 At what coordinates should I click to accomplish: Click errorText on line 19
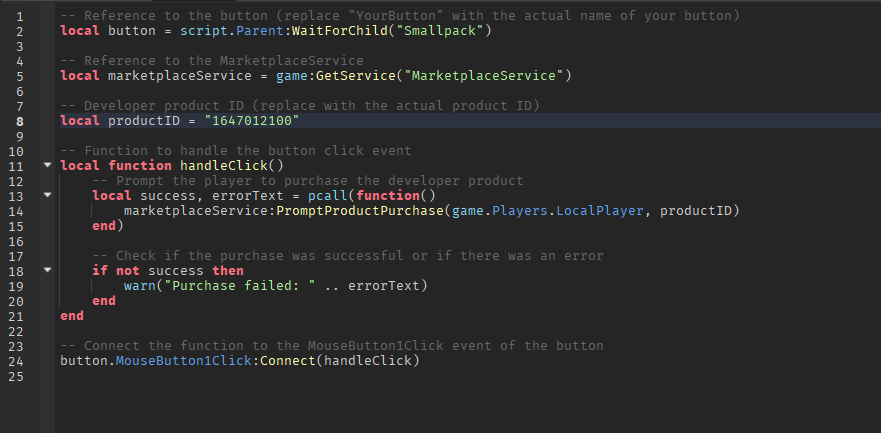[384, 286]
